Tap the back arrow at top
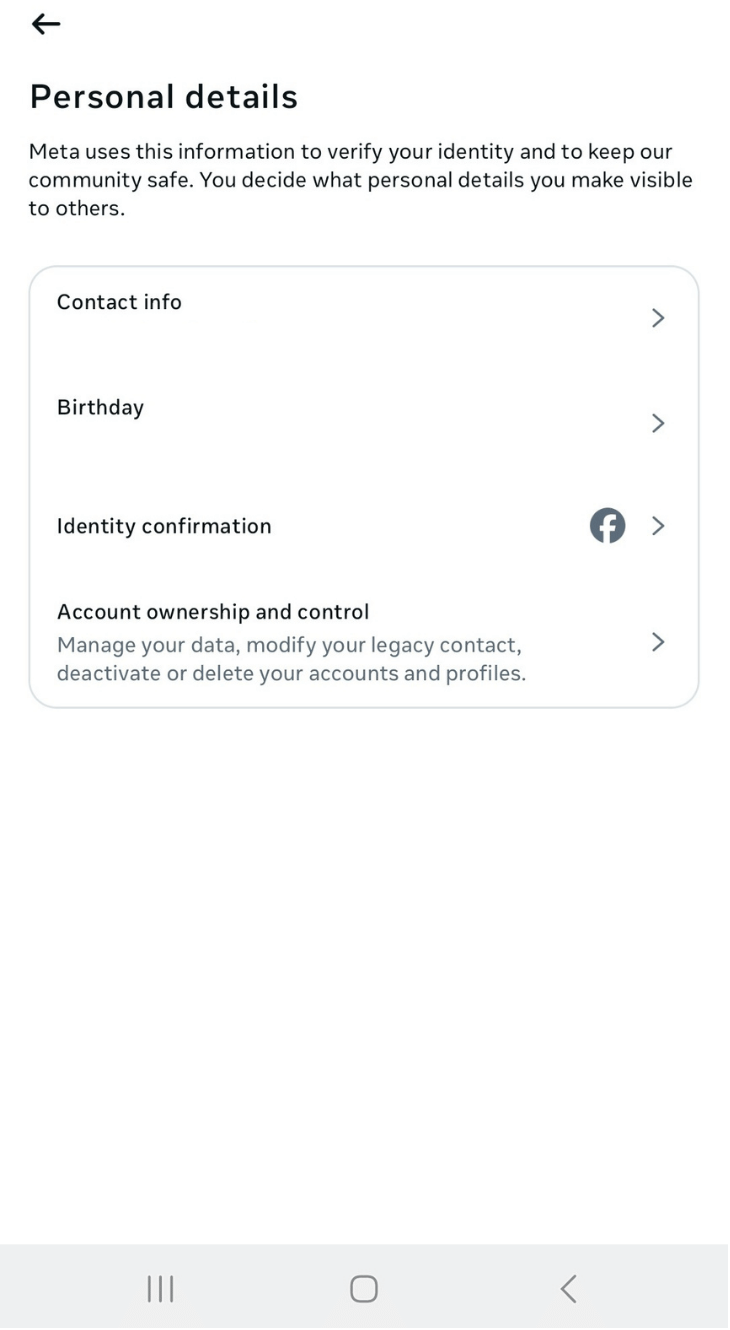Viewport: 730px width, 1330px height. click(x=46, y=25)
